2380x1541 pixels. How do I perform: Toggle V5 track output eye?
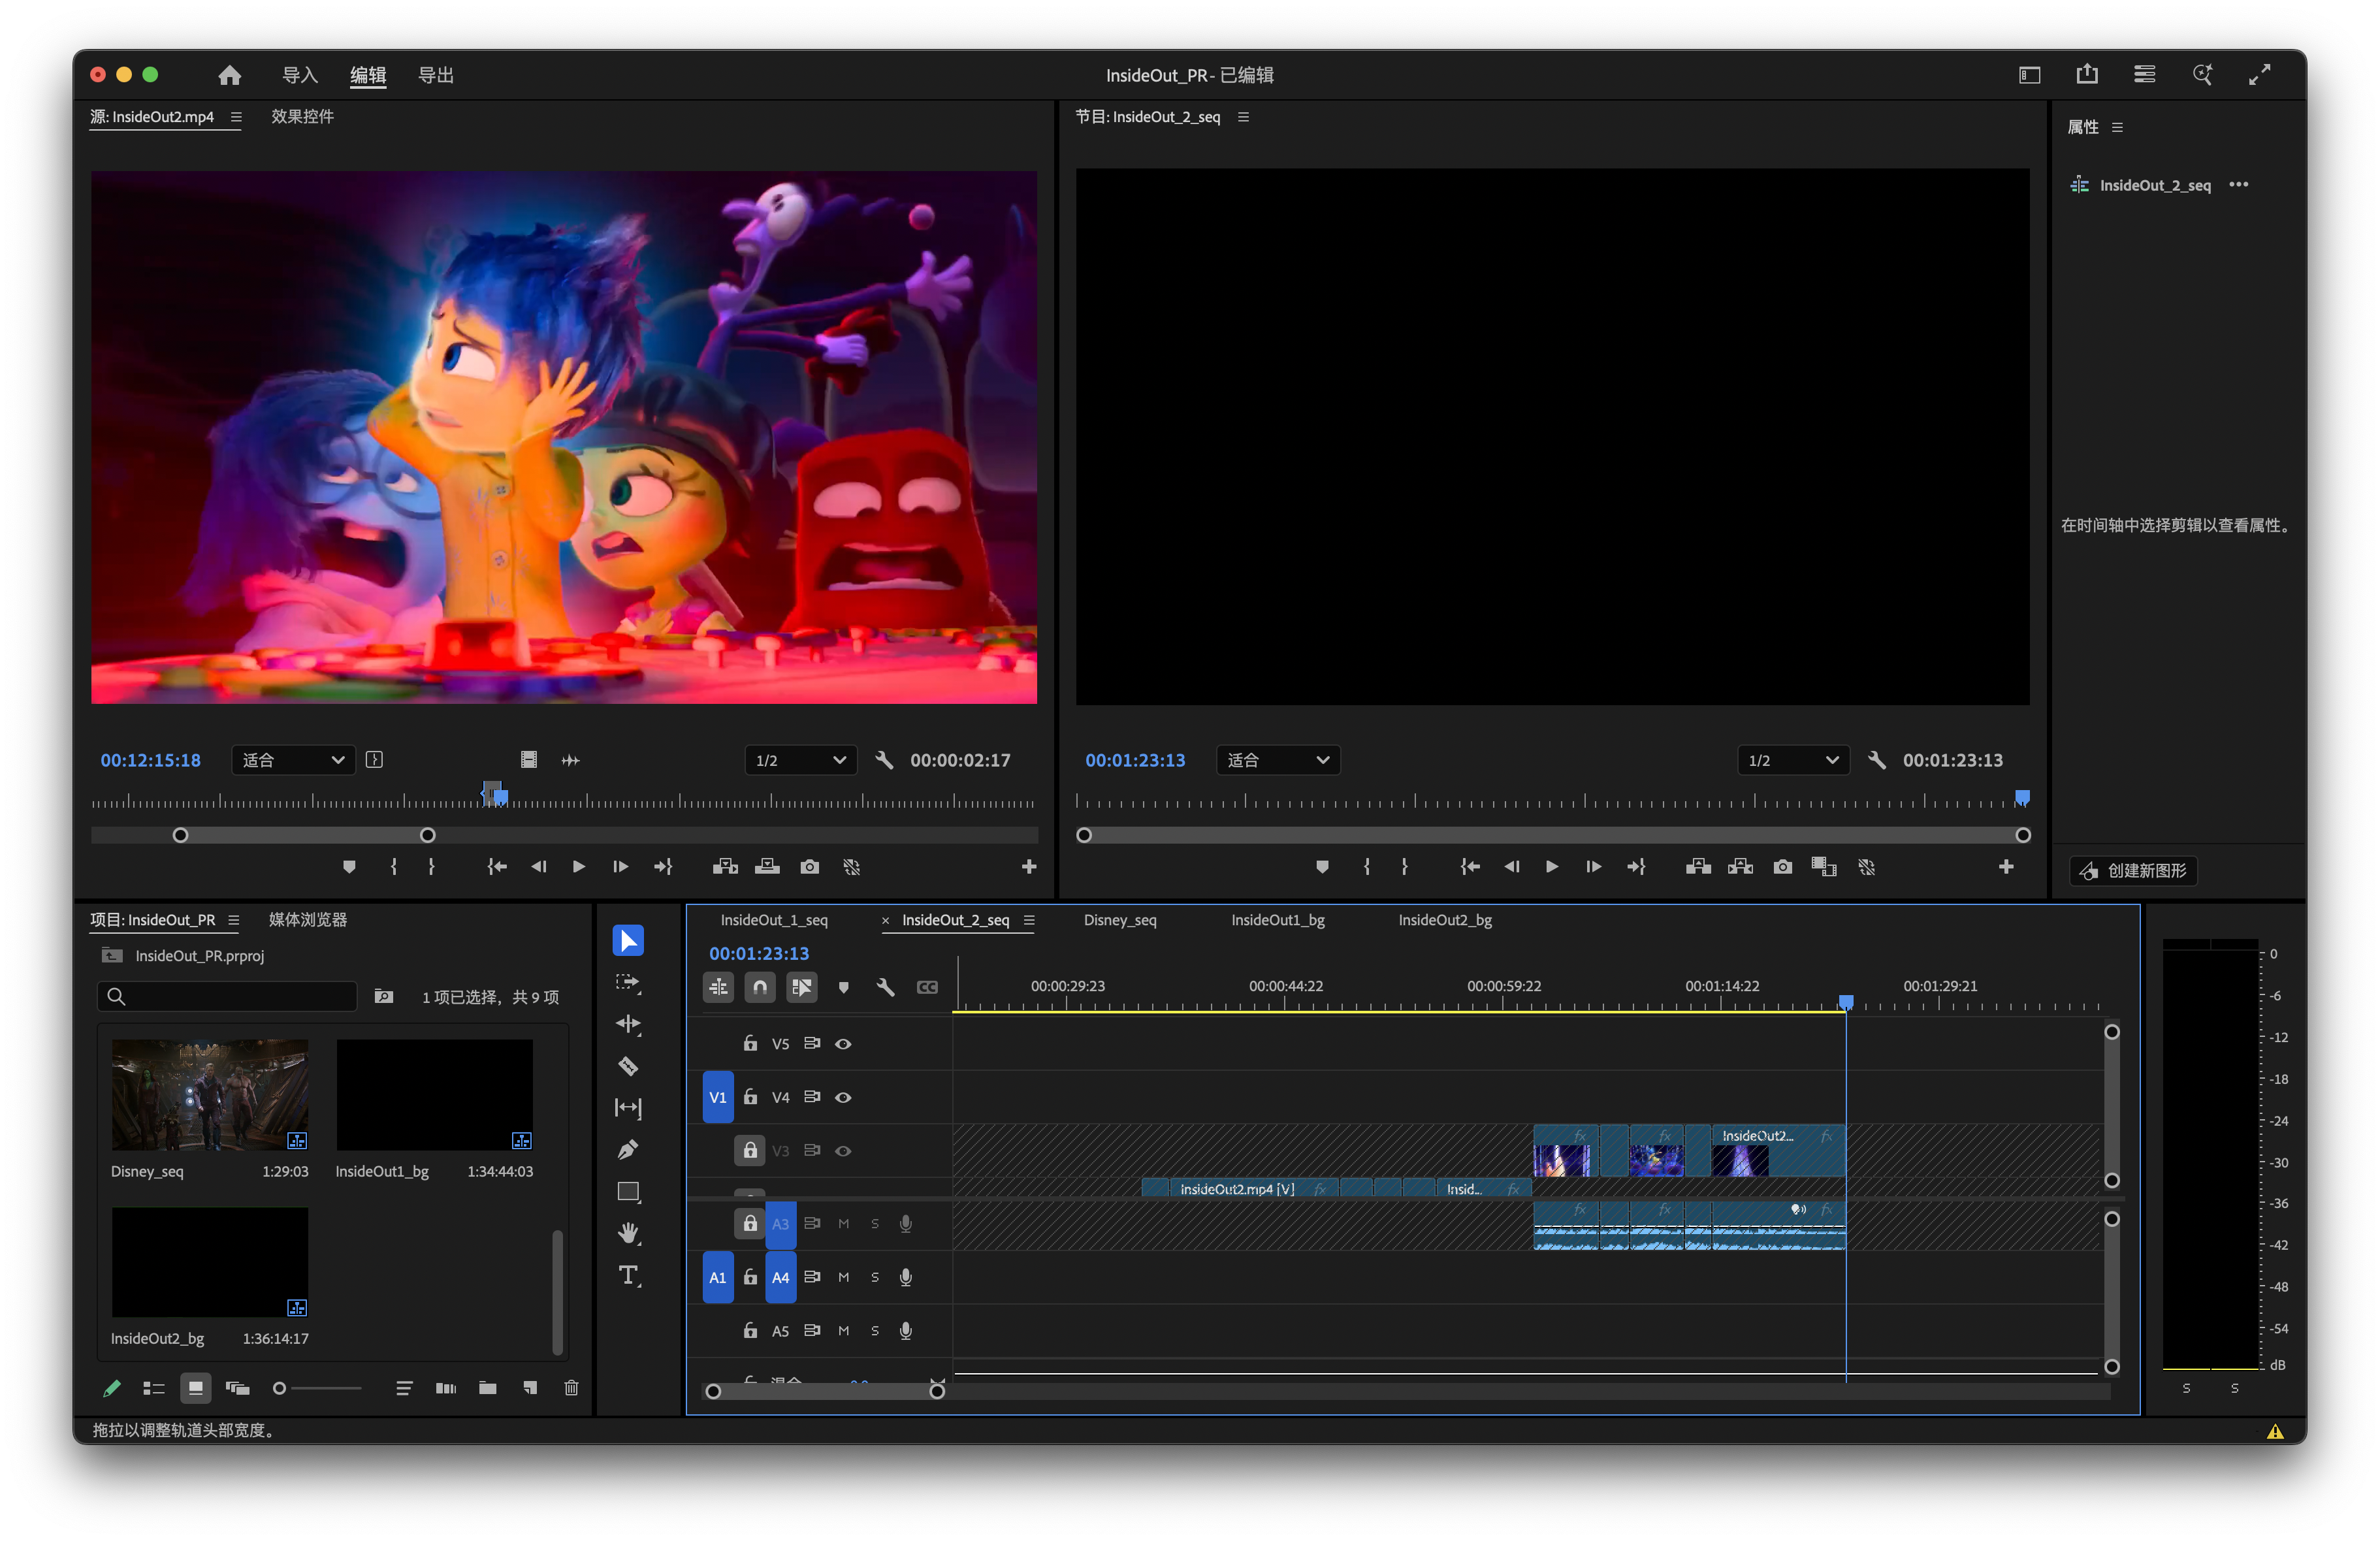coord(843,1044)
